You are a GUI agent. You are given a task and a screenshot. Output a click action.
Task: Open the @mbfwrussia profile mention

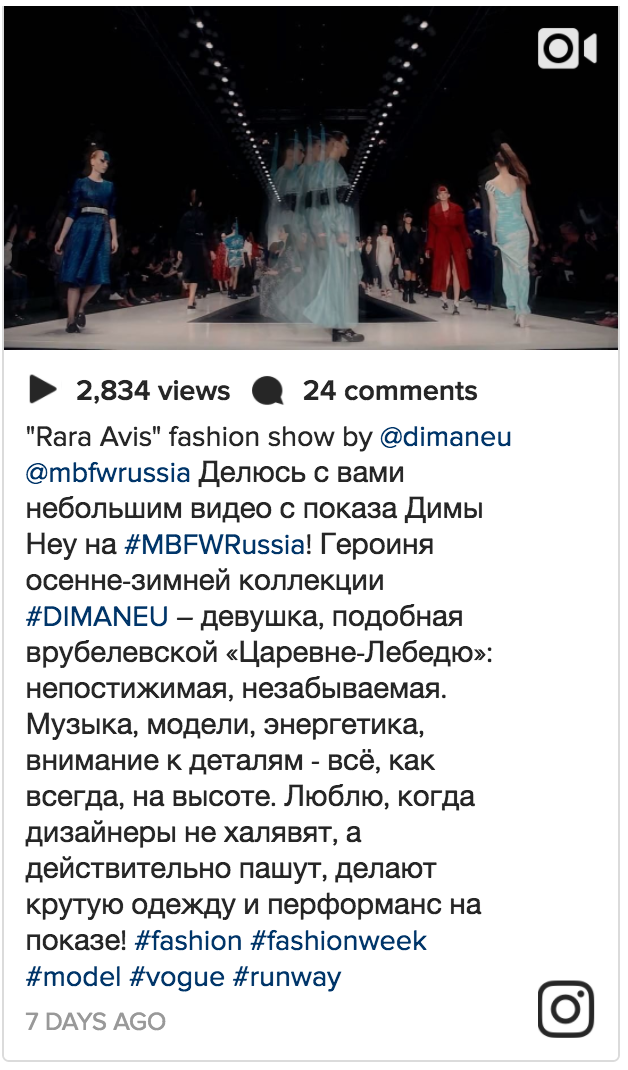[108, 473]
